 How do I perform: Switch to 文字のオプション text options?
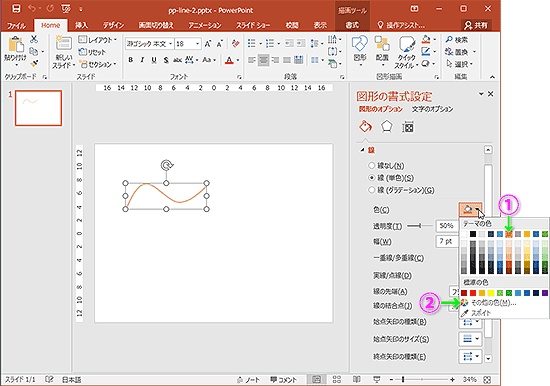(x=432, y=109)
